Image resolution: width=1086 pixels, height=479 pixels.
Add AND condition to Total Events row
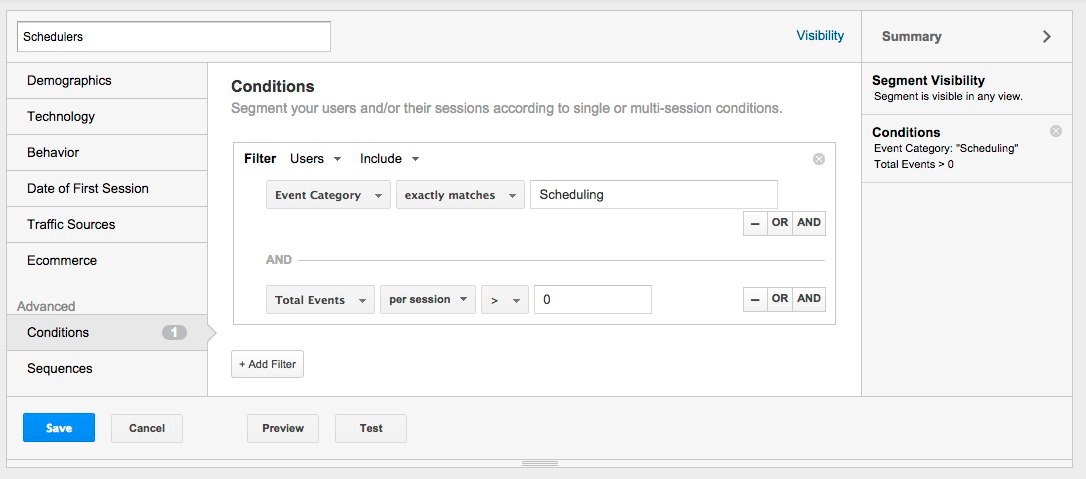point(809,299)
